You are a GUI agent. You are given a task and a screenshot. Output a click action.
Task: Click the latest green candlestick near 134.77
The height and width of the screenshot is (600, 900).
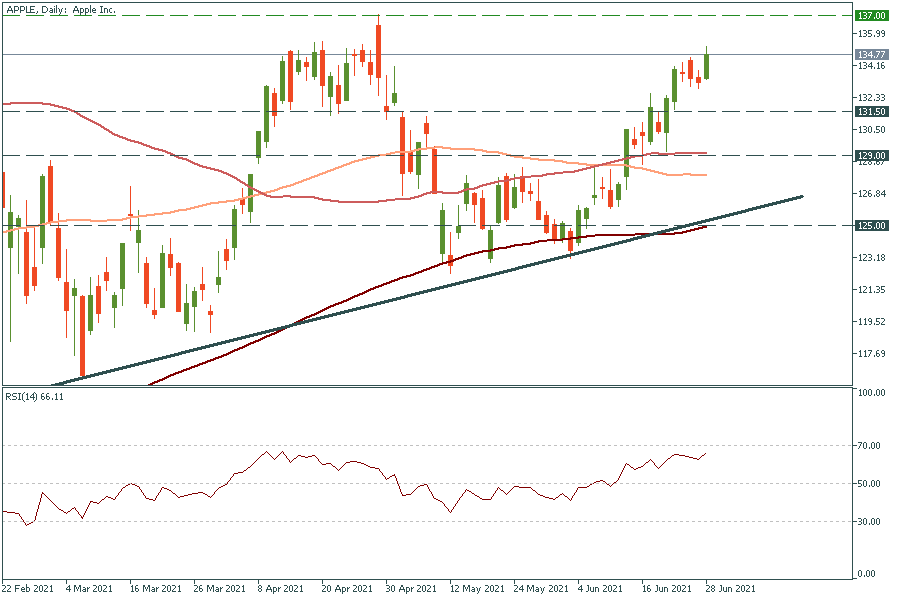(x=707, y=66)
